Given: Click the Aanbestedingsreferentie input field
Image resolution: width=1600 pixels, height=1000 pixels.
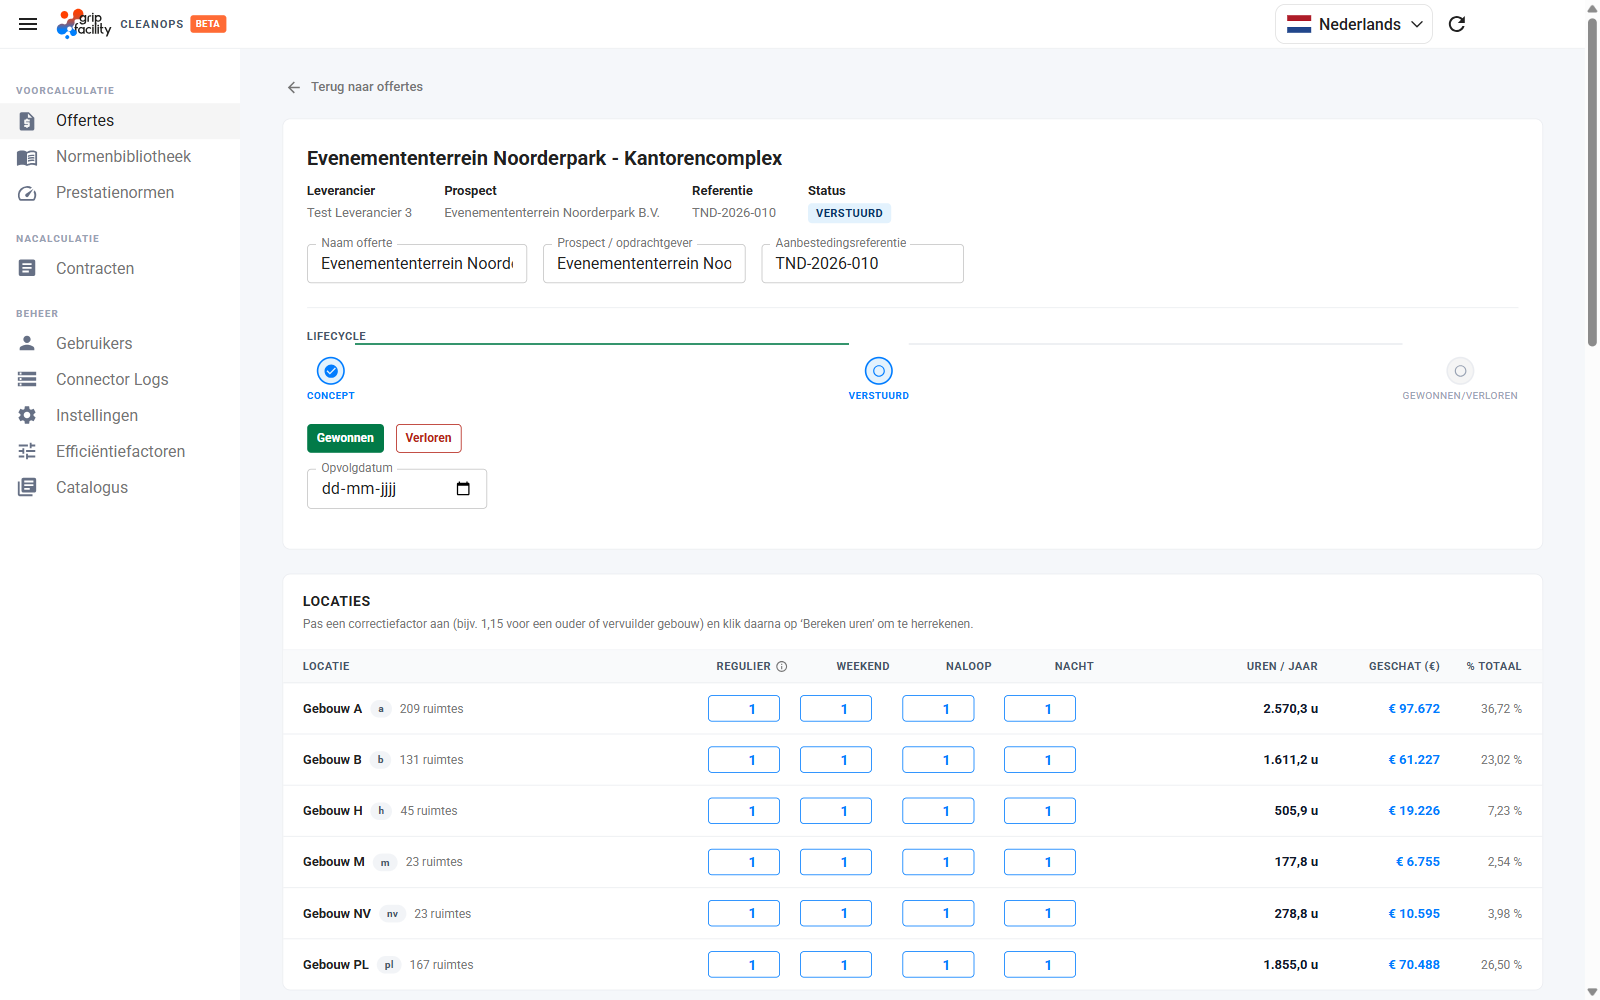Looking at the screenshot, I should pos(862,264).
